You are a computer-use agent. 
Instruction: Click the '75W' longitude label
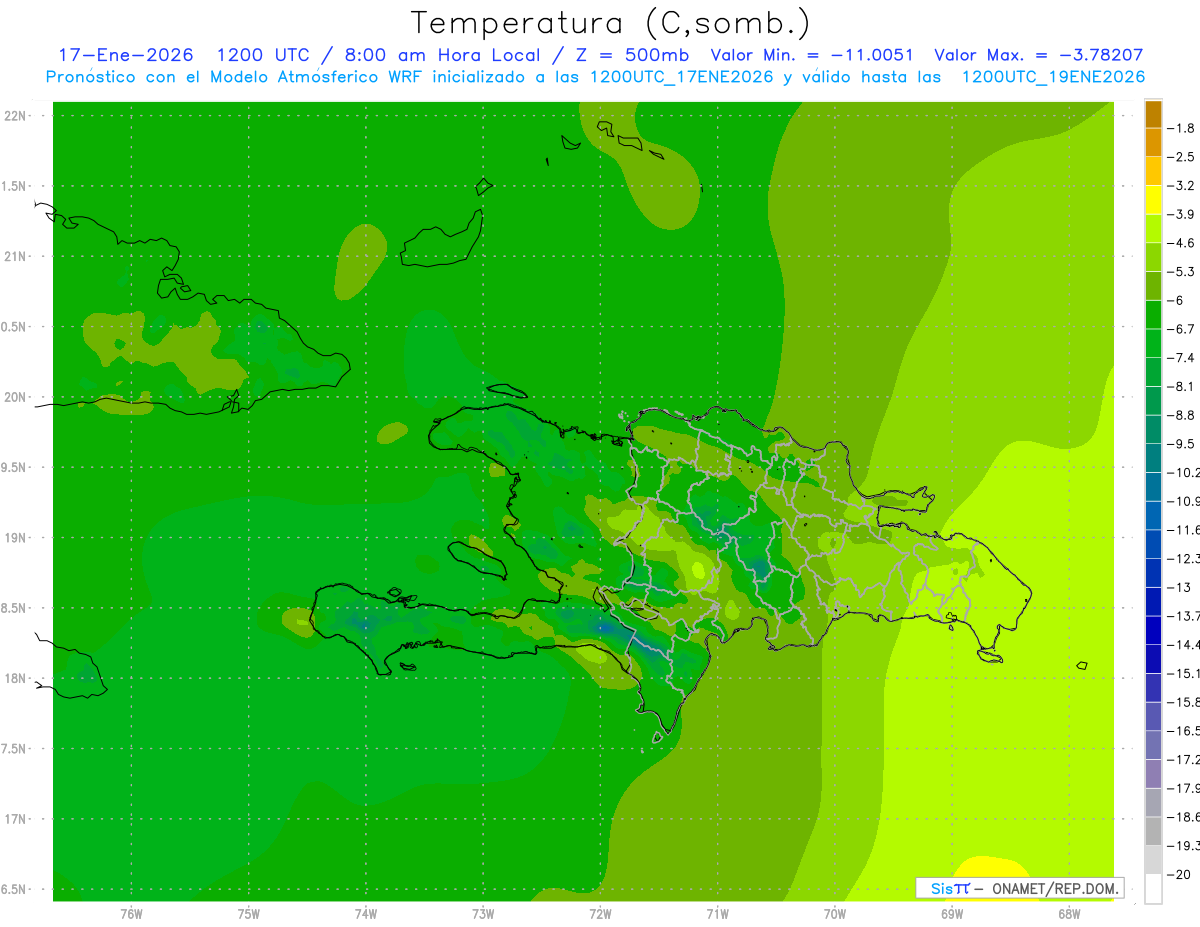pos(249,914)
